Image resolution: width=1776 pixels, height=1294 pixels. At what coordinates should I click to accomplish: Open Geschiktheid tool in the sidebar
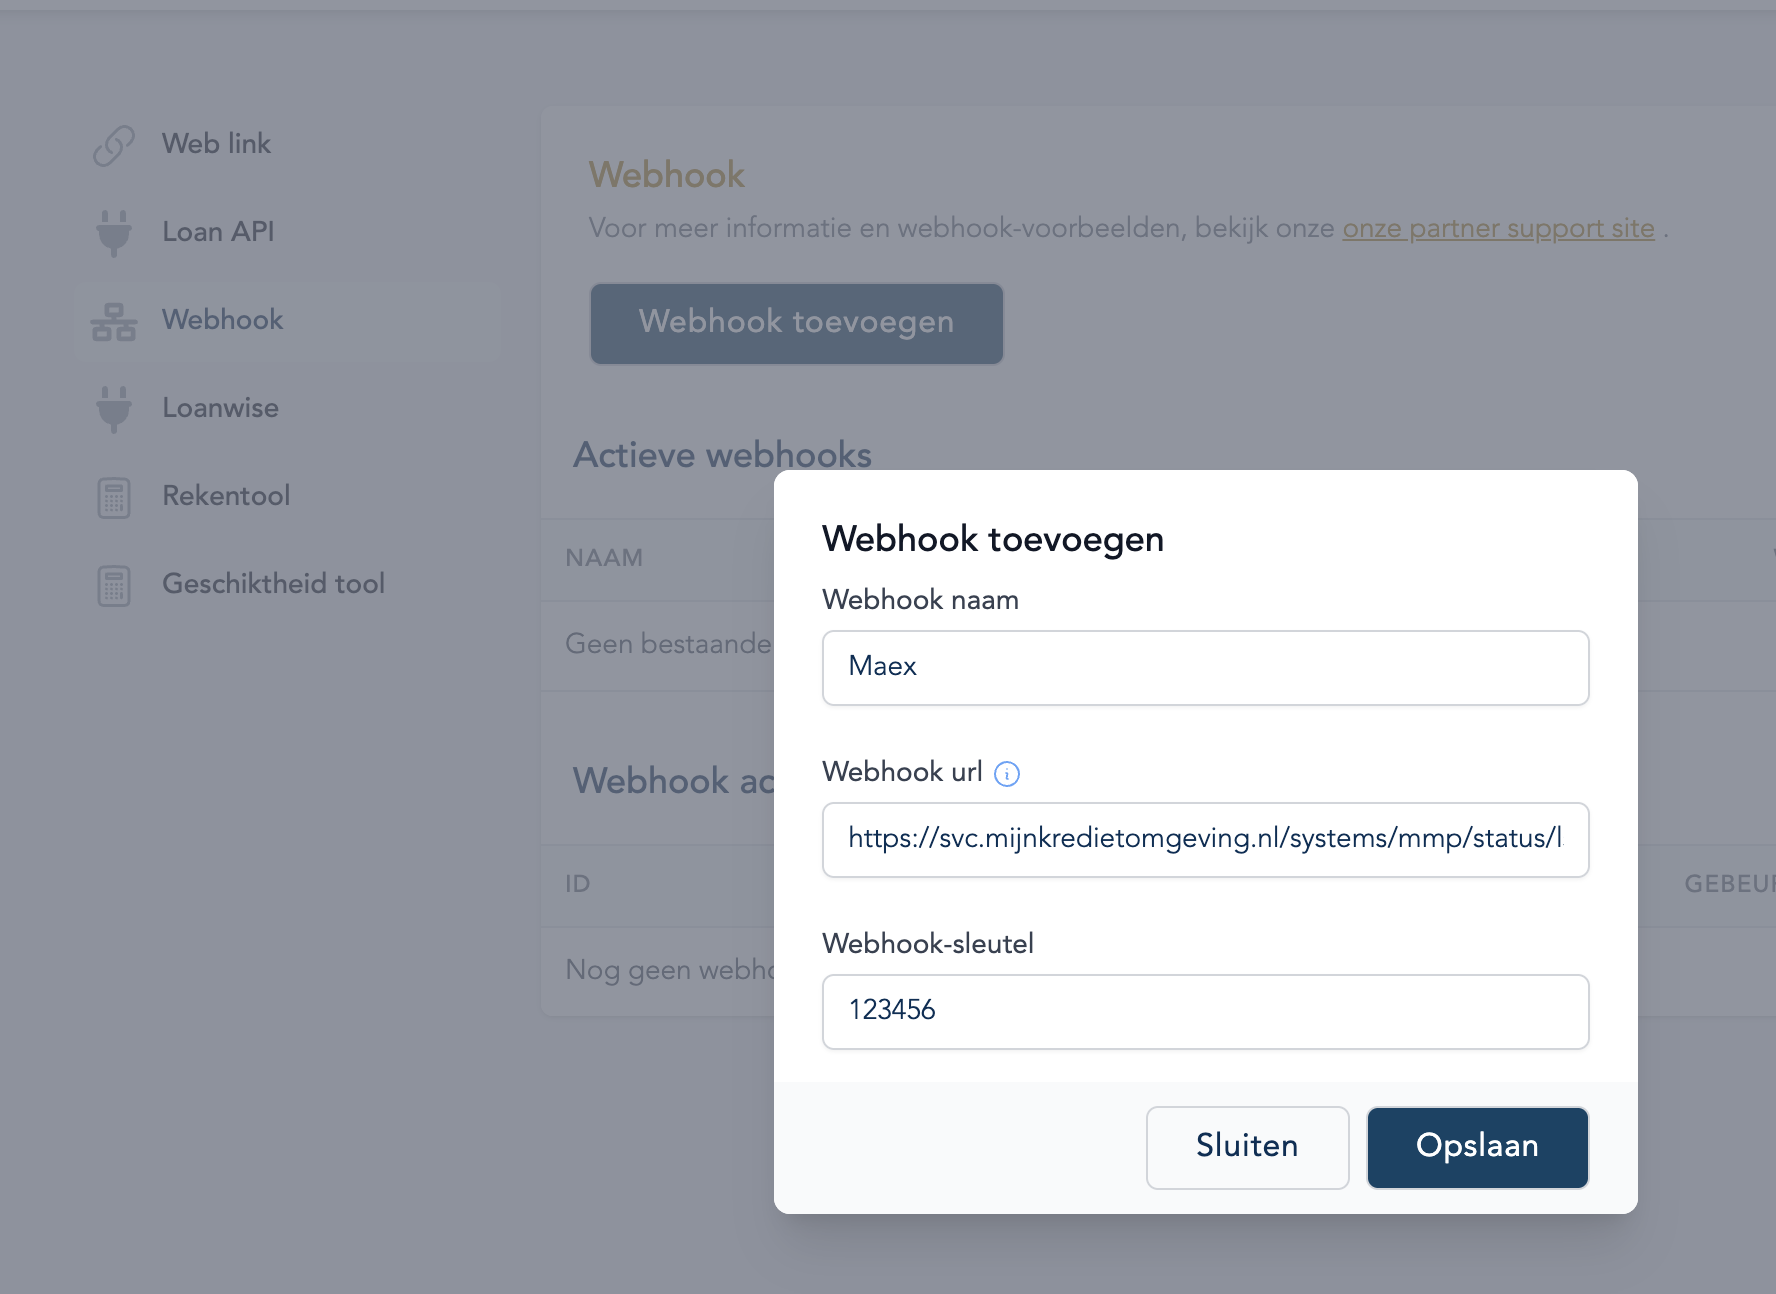[273, 584]
